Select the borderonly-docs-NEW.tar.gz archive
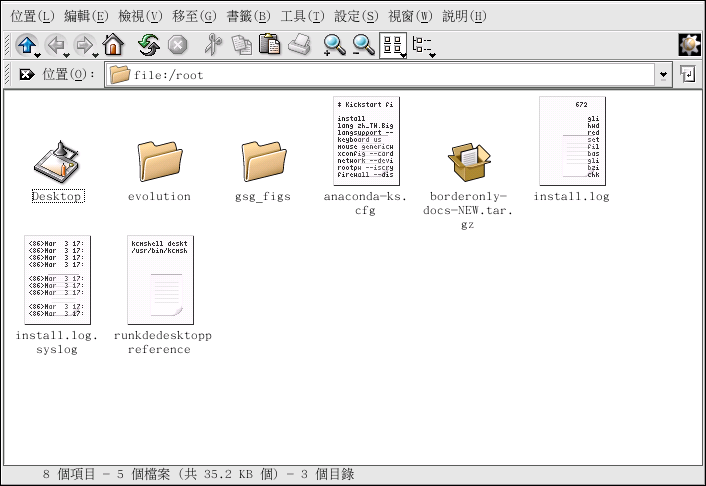Screen dimensions: 706x486 coord(468,161)
